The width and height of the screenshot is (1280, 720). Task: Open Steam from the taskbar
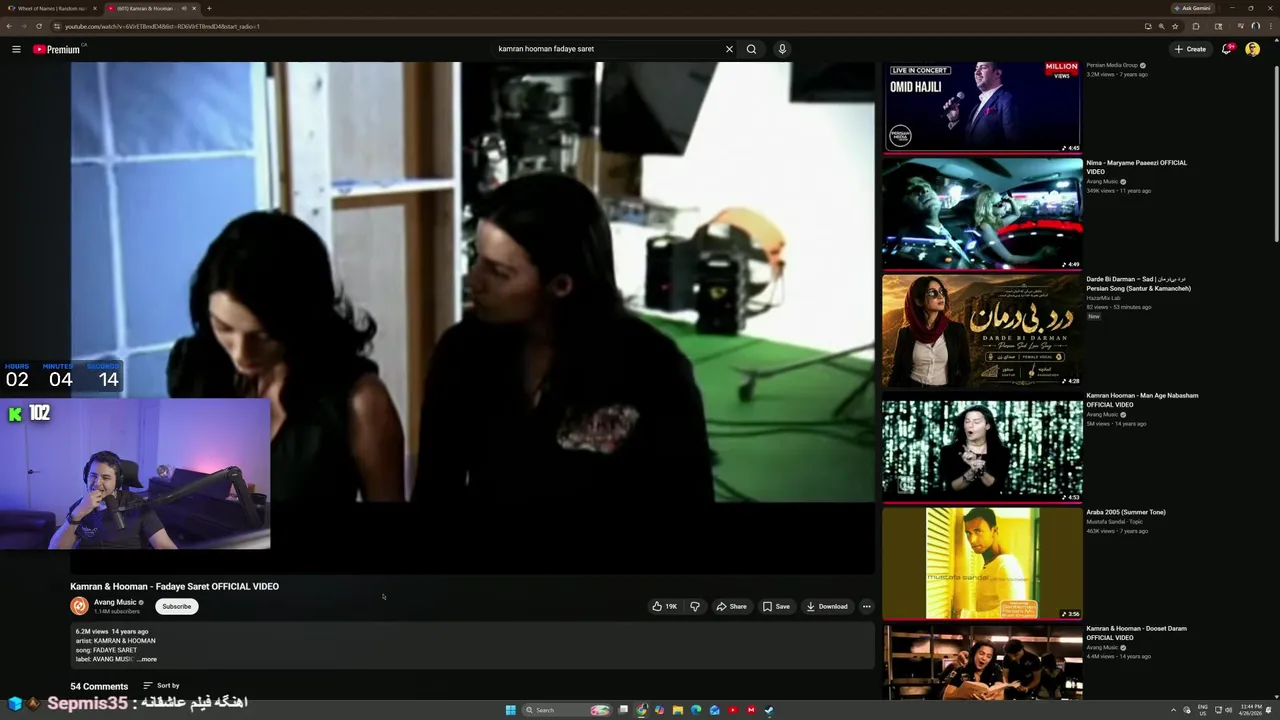coord(769,710)
